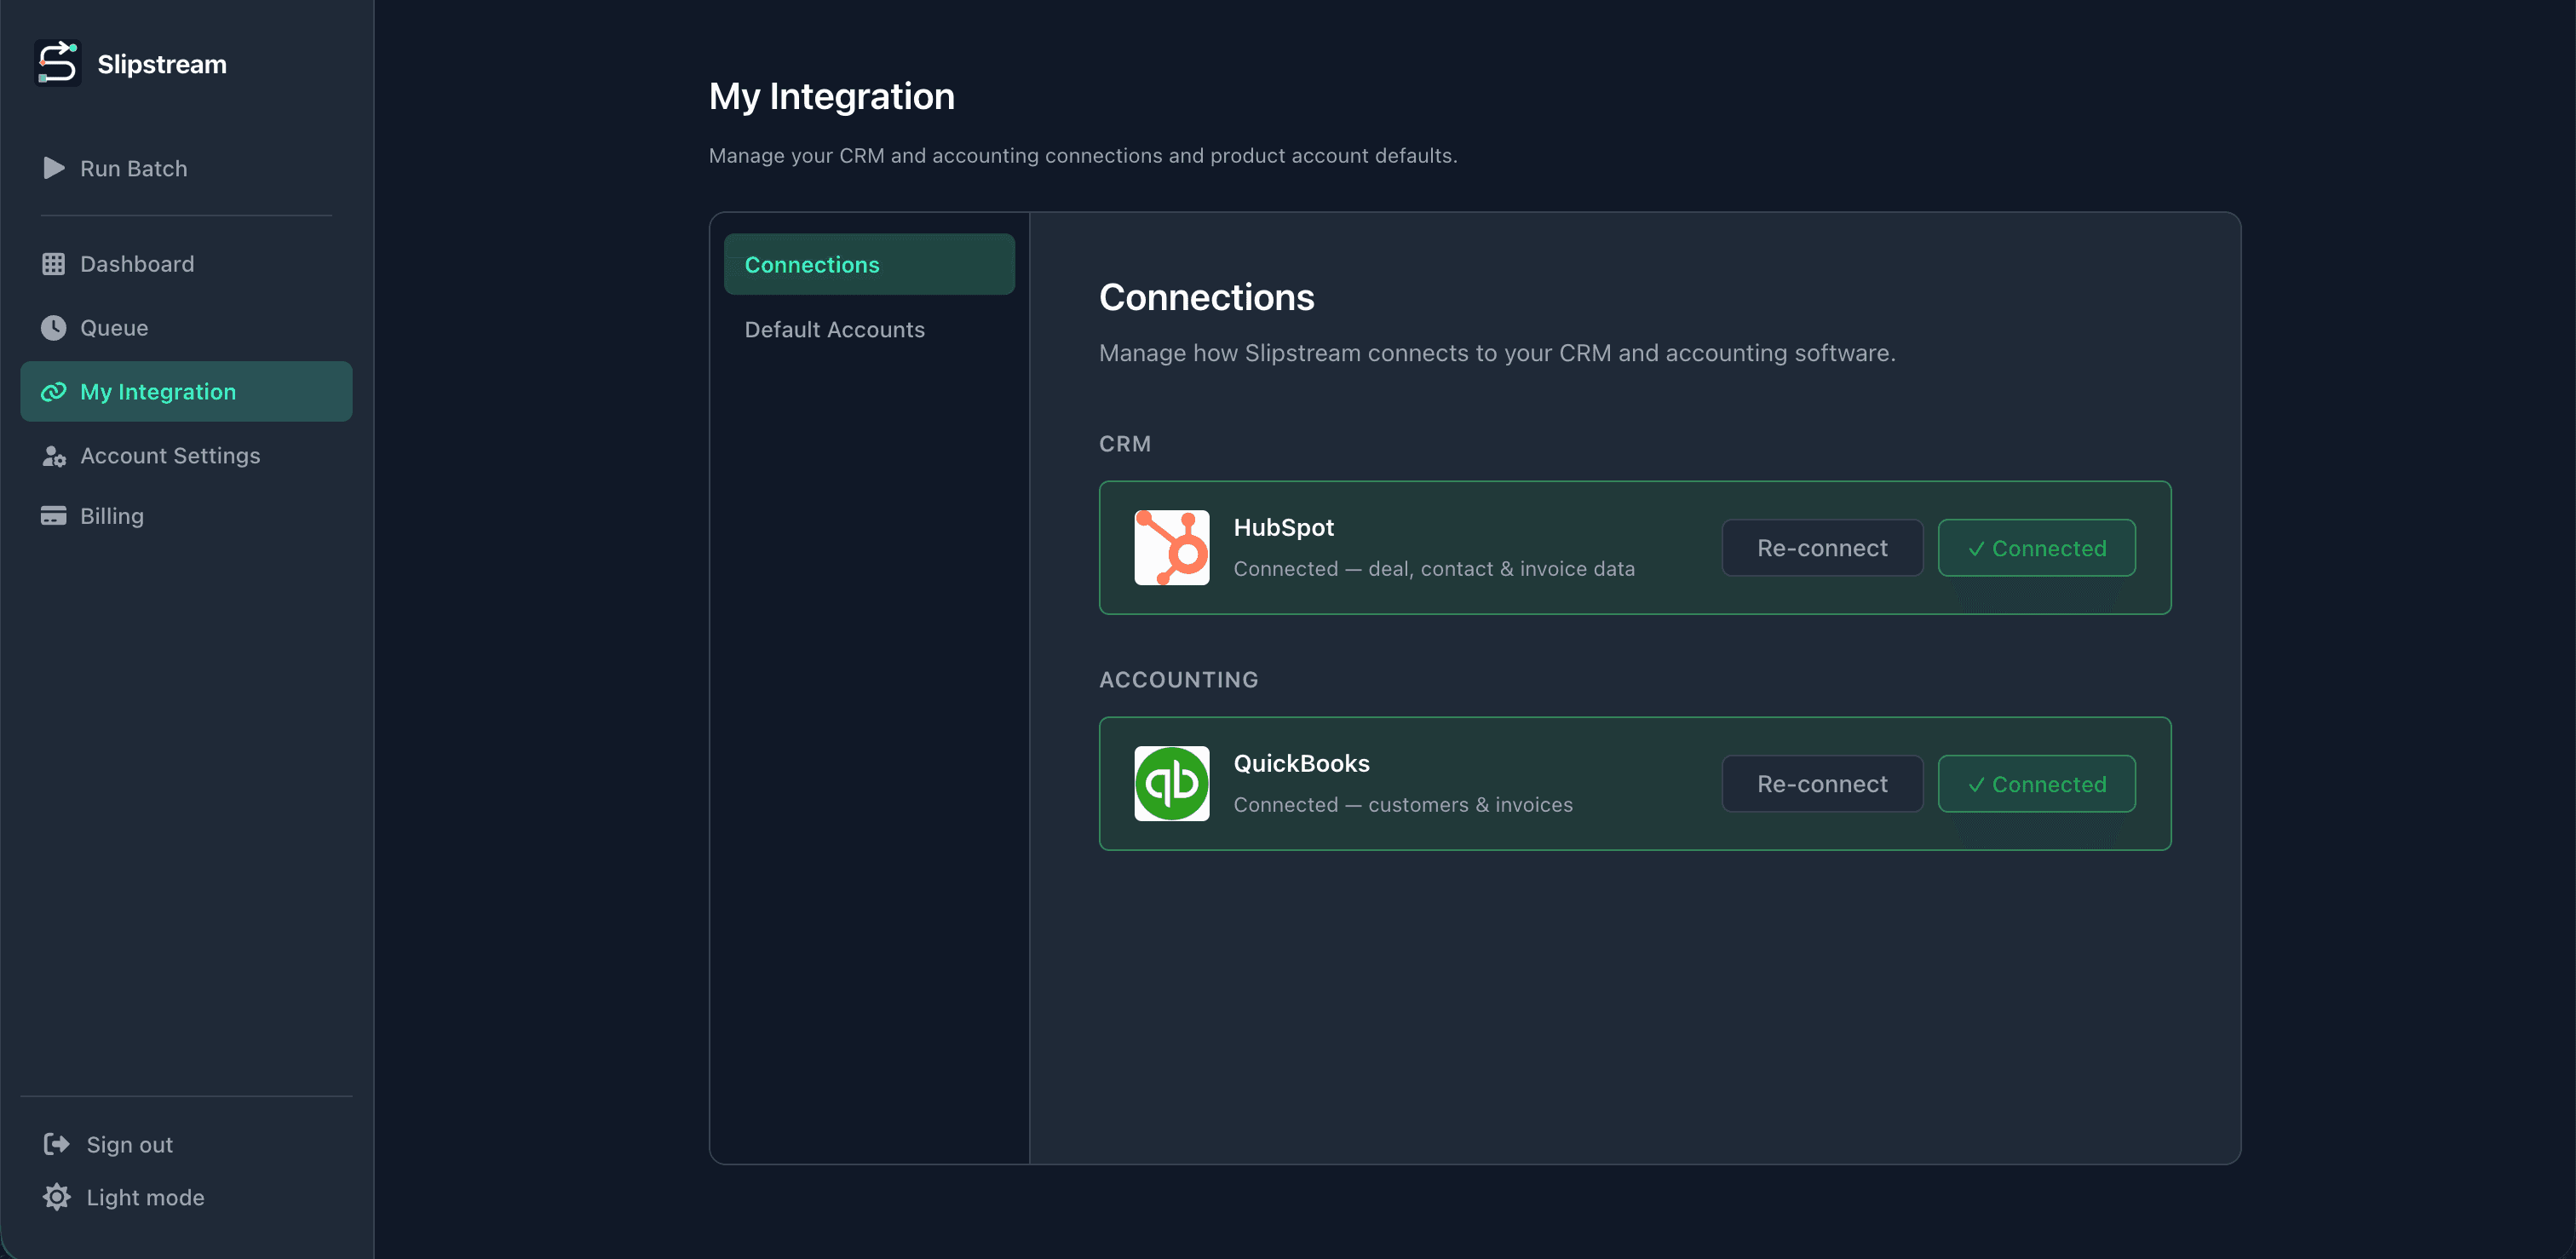The image size is (2576, 1259).
Task: Switch to the Connections tab
Action: (869, 265)
